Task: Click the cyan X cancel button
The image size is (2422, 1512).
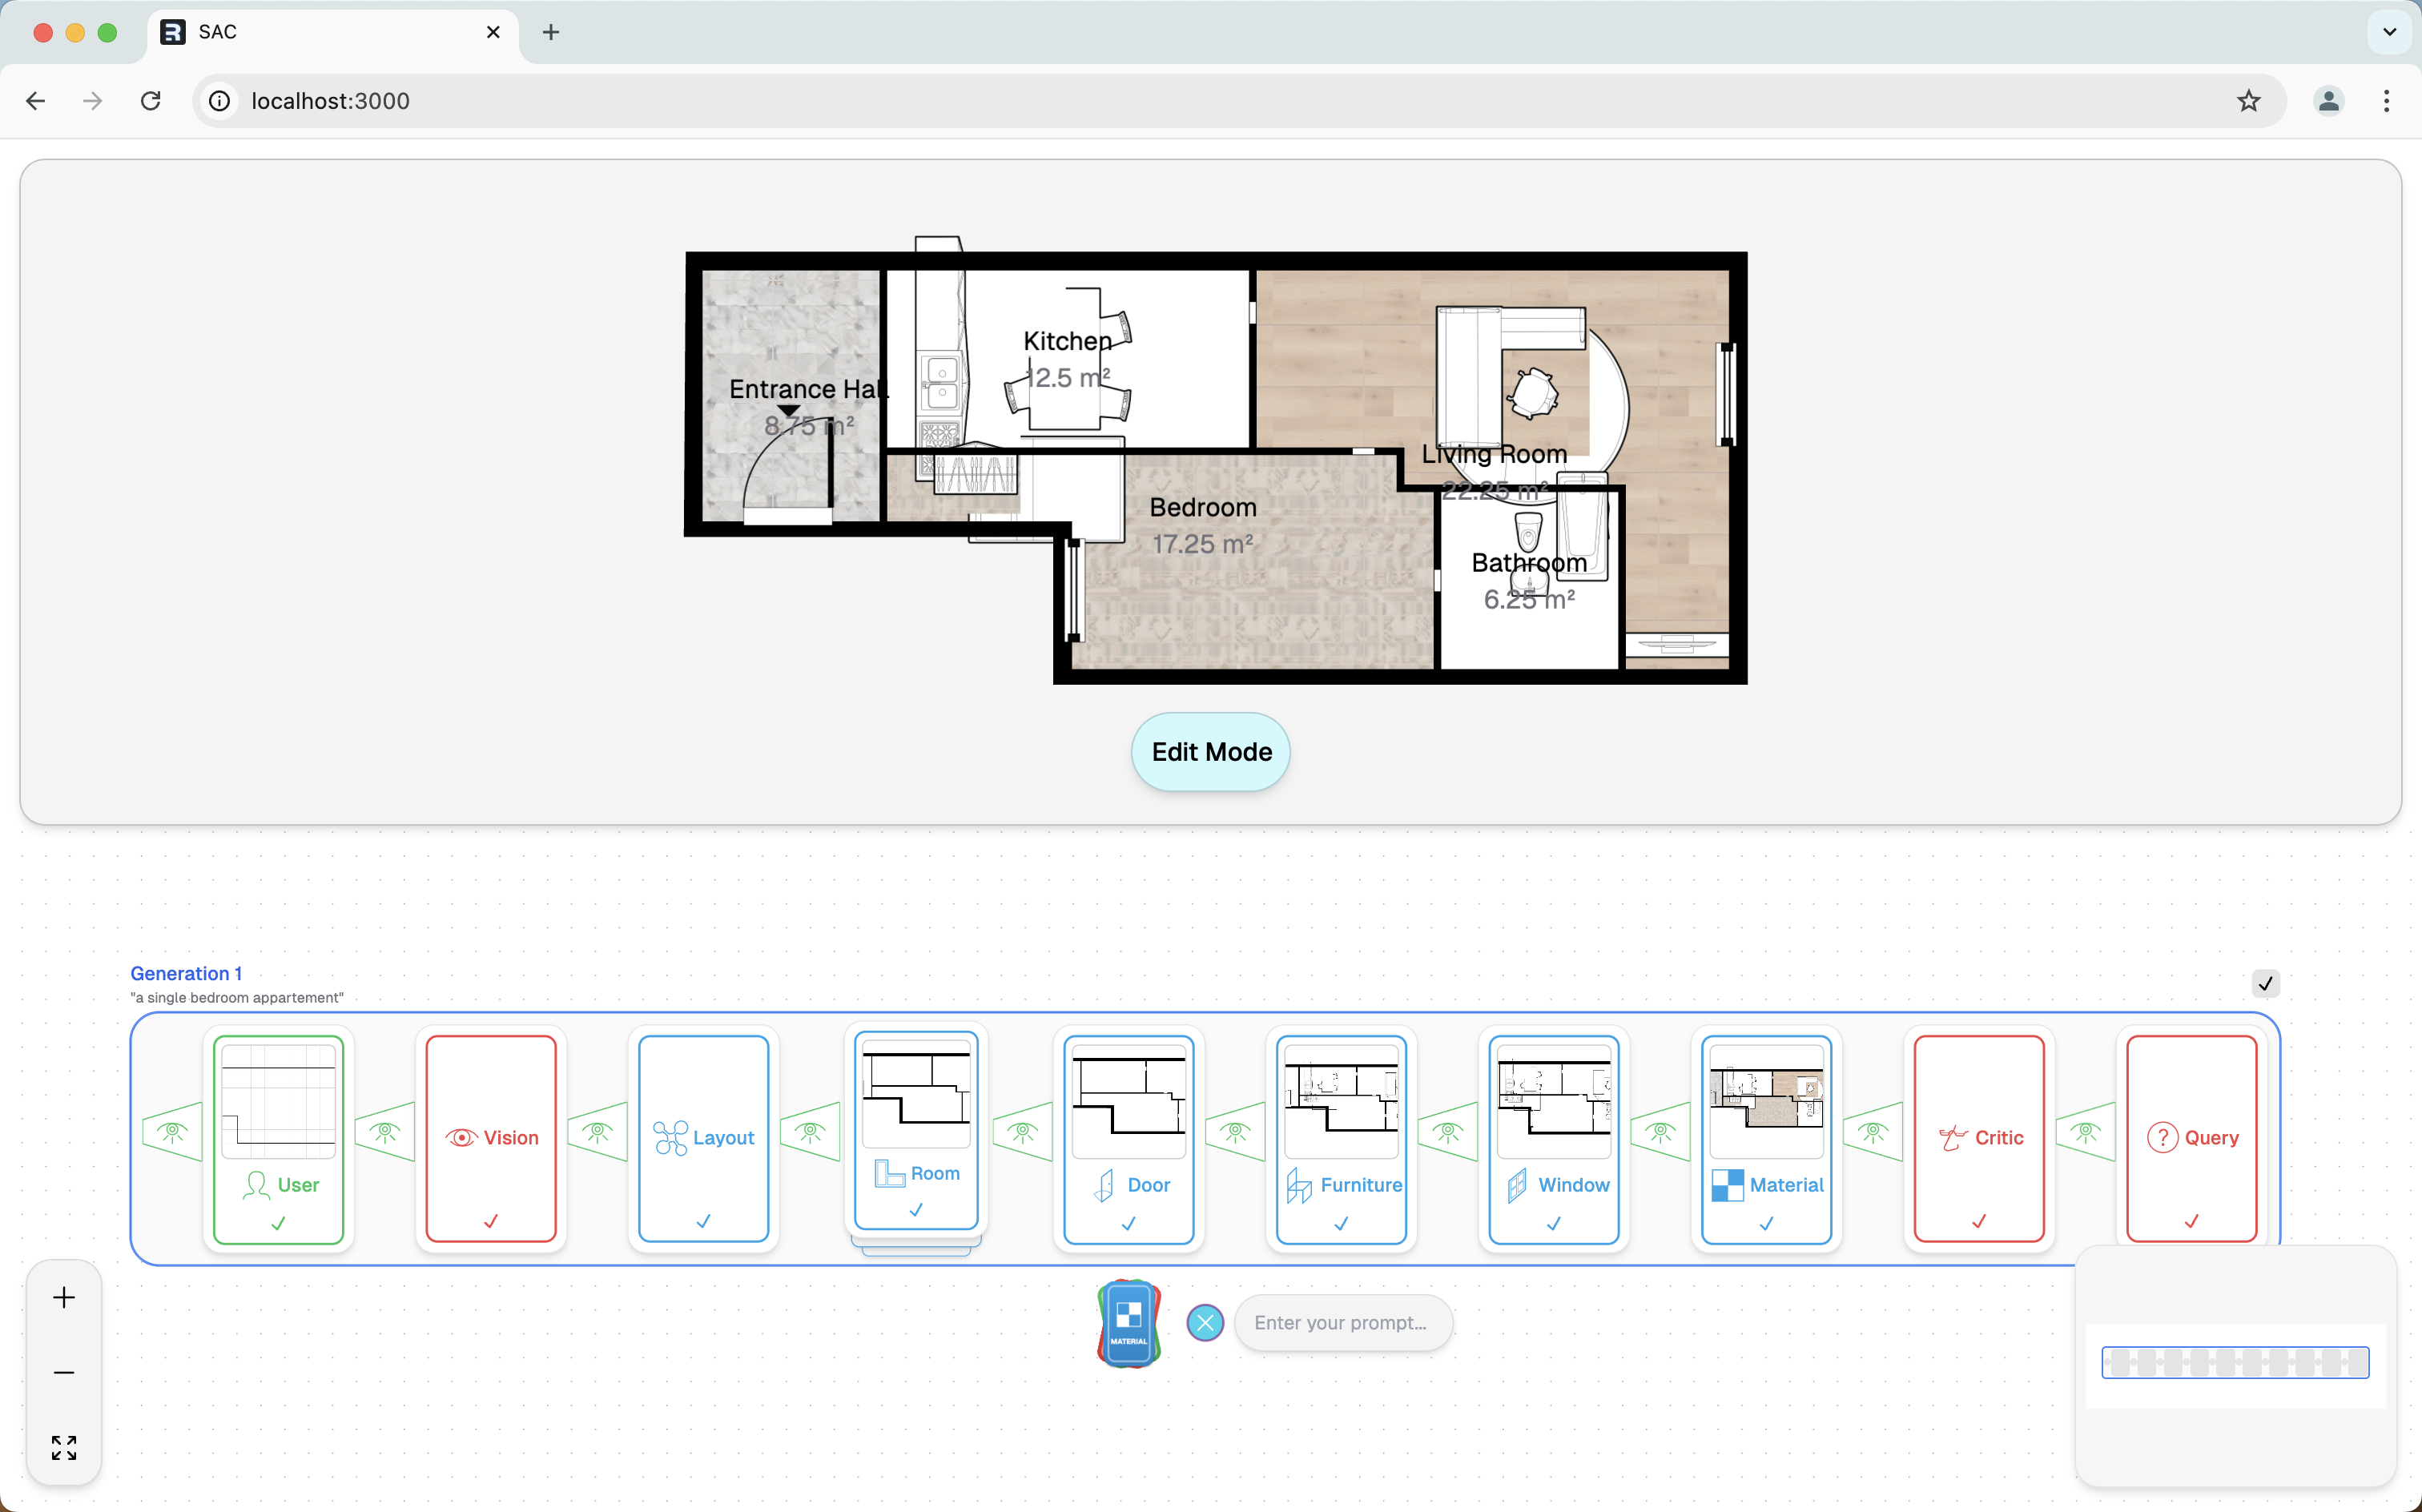Action: tap(1205, 1323)
